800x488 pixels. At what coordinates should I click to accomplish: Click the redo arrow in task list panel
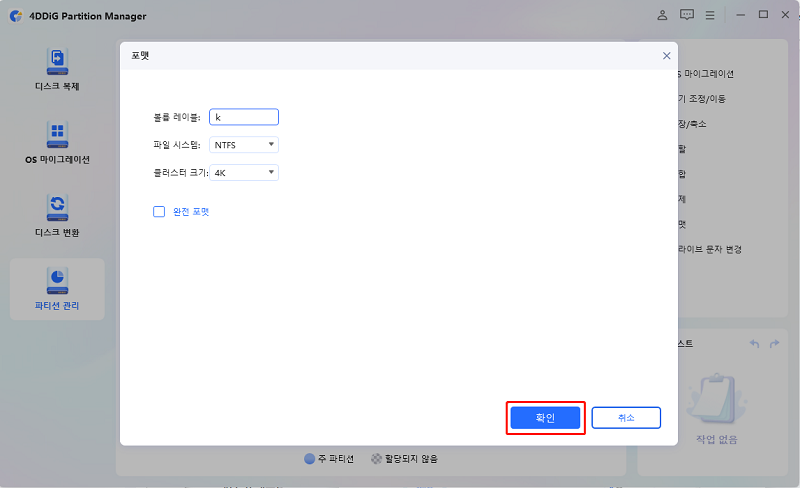pos(774,344)
